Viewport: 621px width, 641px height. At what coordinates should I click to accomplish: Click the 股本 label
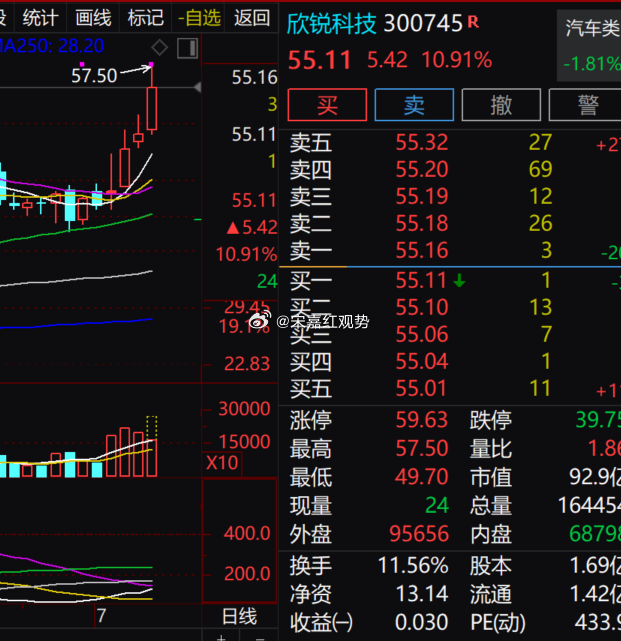coord(491,566)
